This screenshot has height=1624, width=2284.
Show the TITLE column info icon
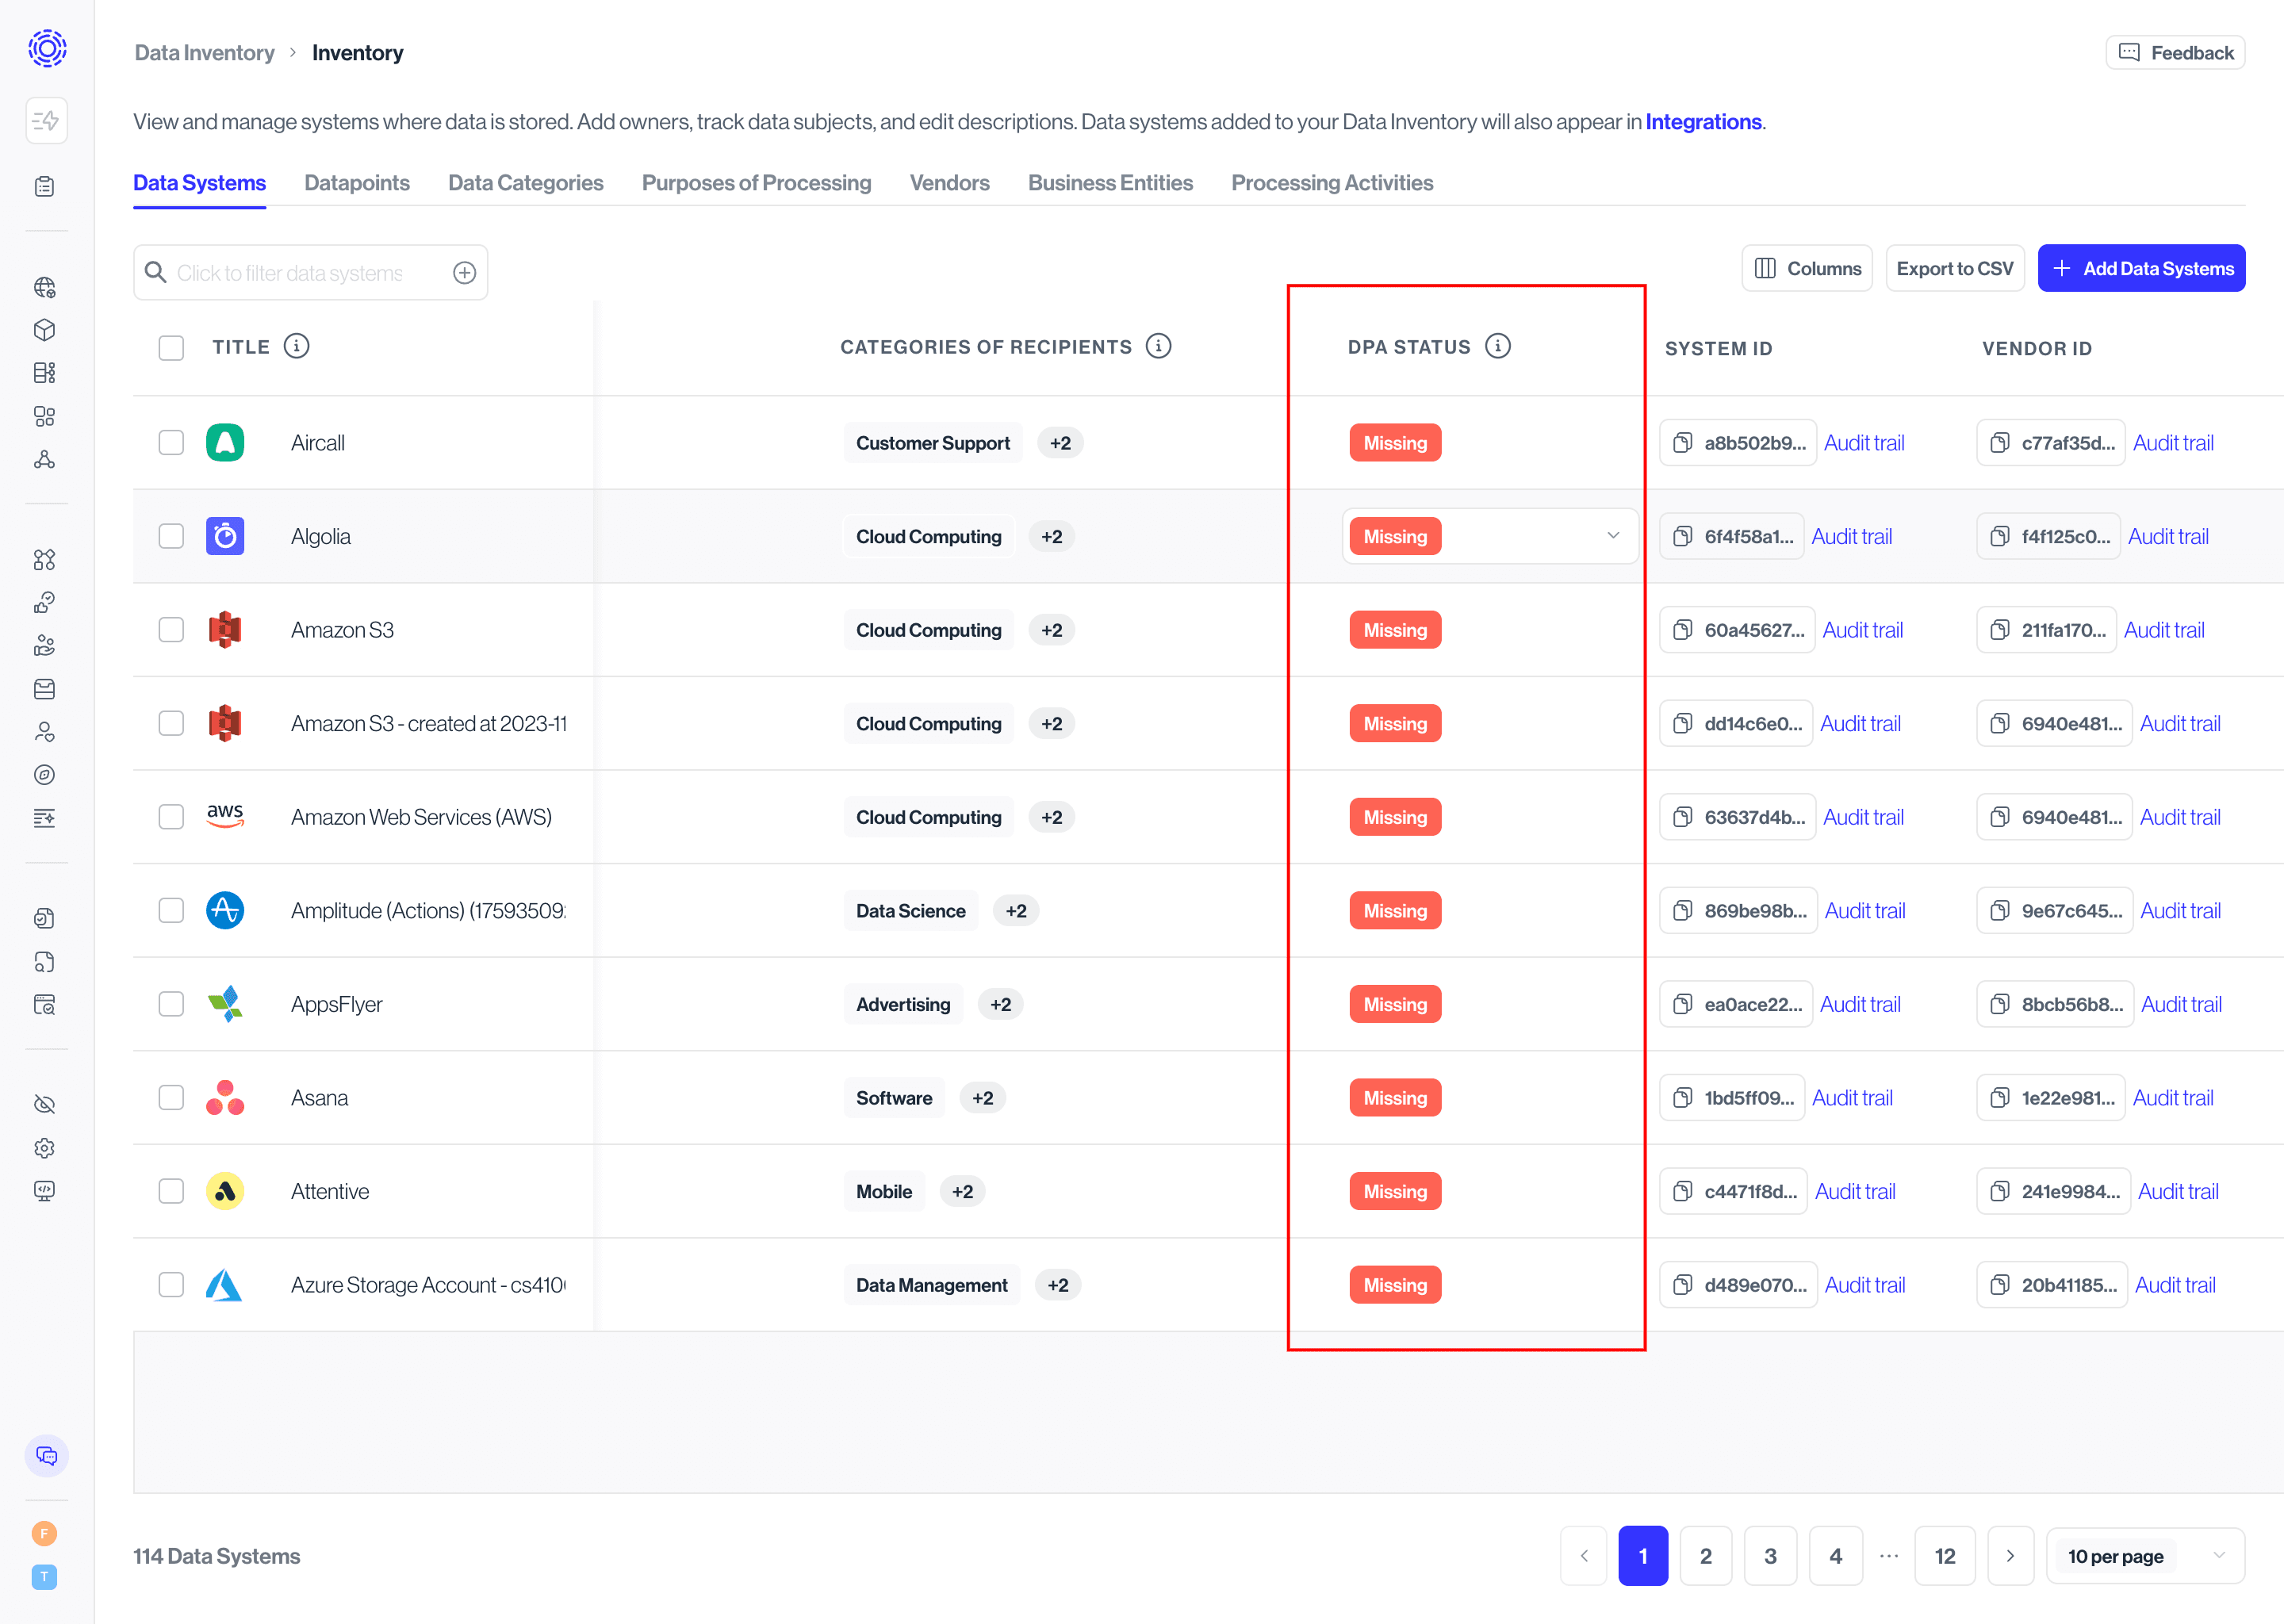click(296, 346)
